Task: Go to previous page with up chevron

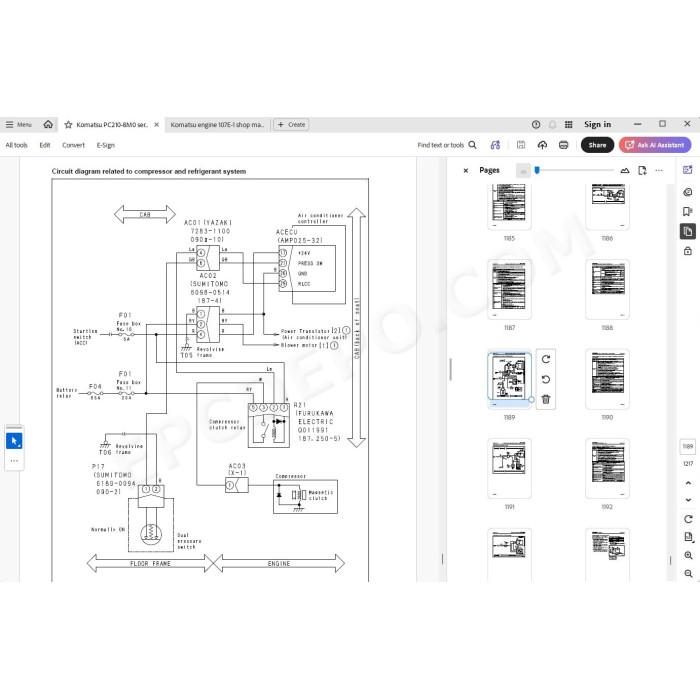Action: 688,483
